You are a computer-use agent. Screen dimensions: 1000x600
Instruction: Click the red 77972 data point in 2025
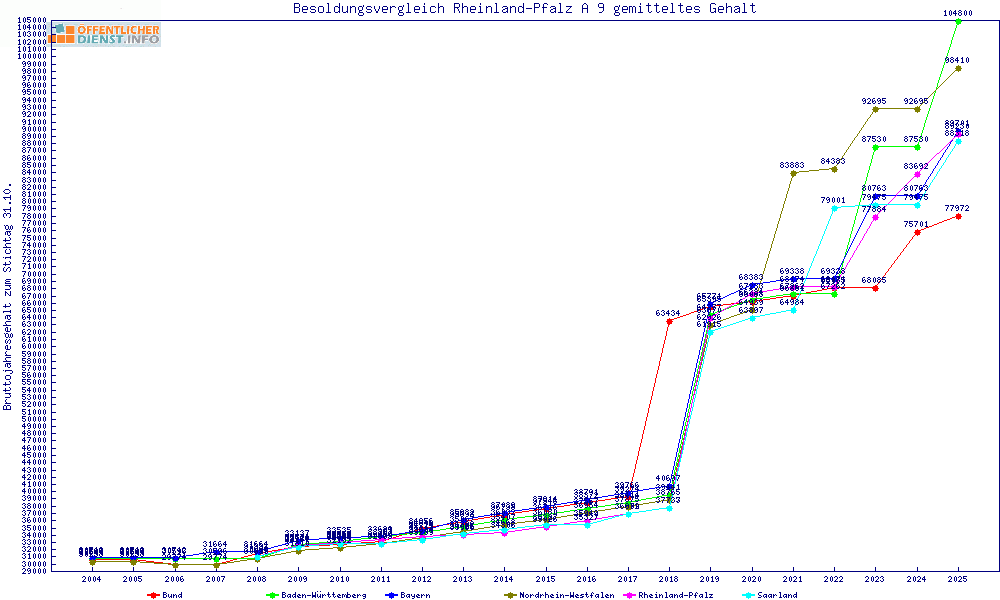958,216
